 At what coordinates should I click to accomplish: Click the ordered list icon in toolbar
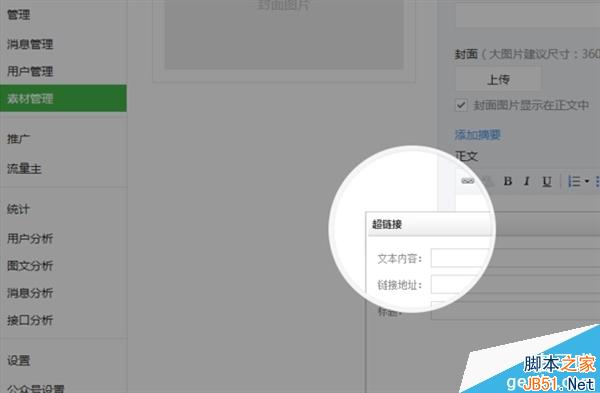[574, 181]
